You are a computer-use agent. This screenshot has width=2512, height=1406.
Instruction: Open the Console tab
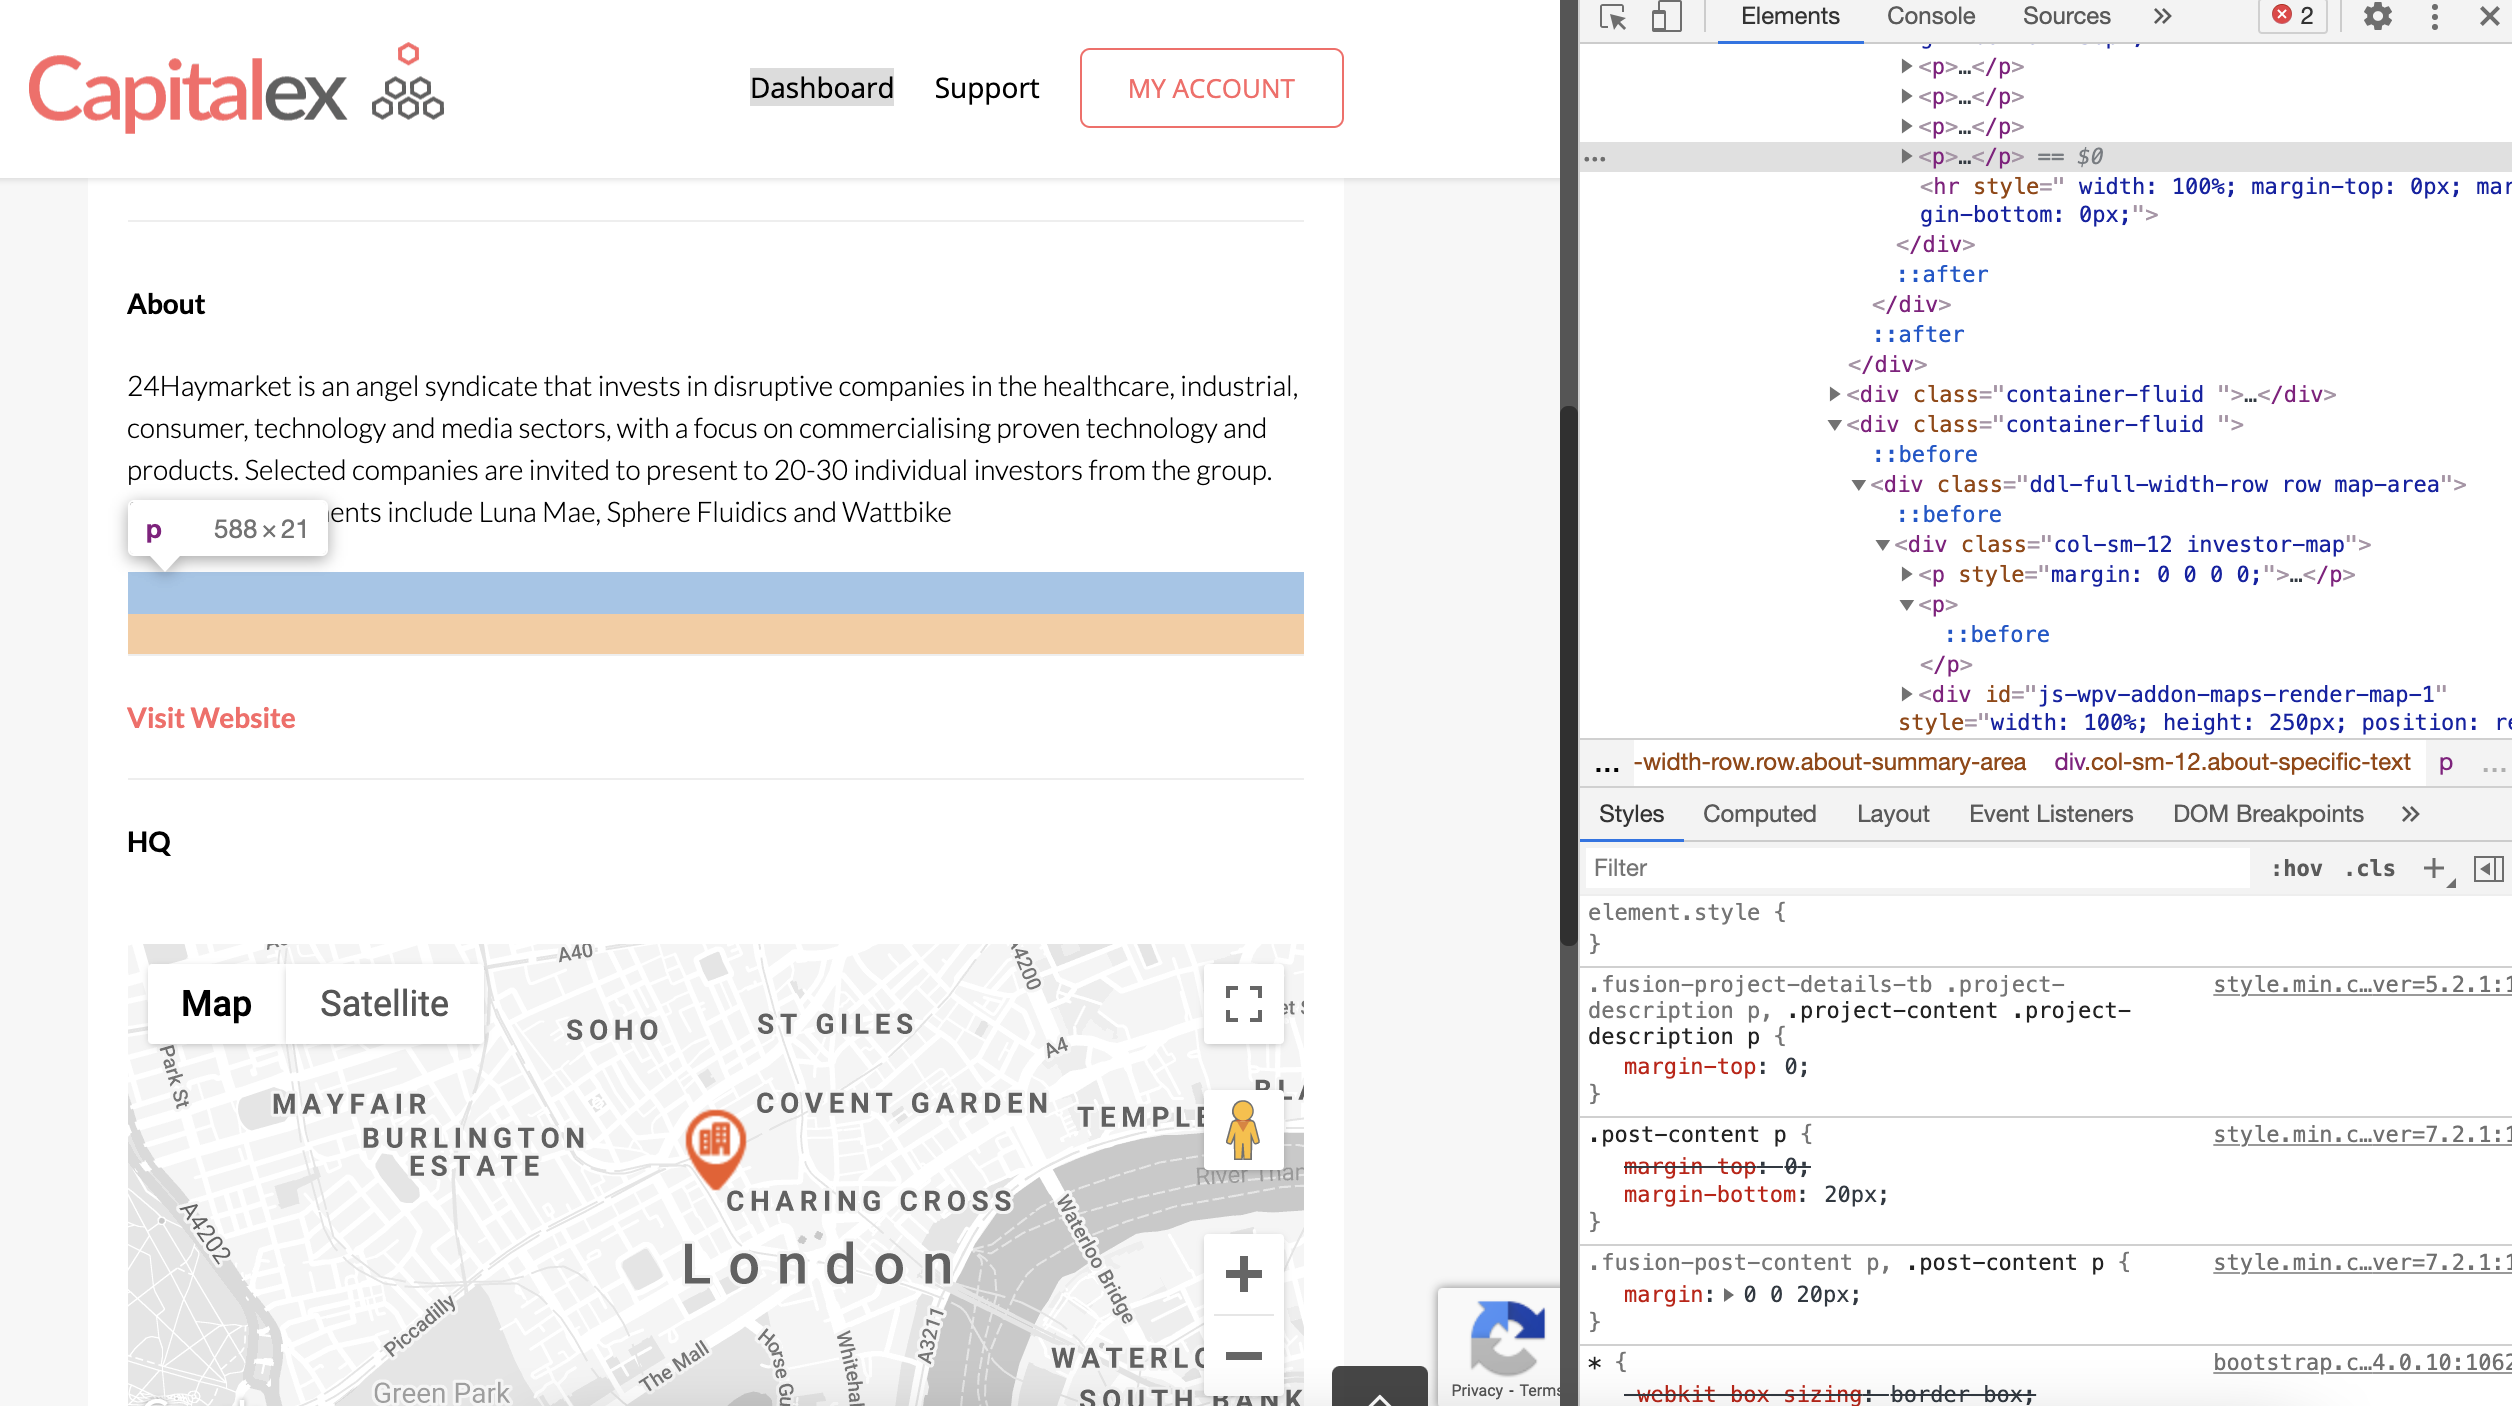[1930, 17]
